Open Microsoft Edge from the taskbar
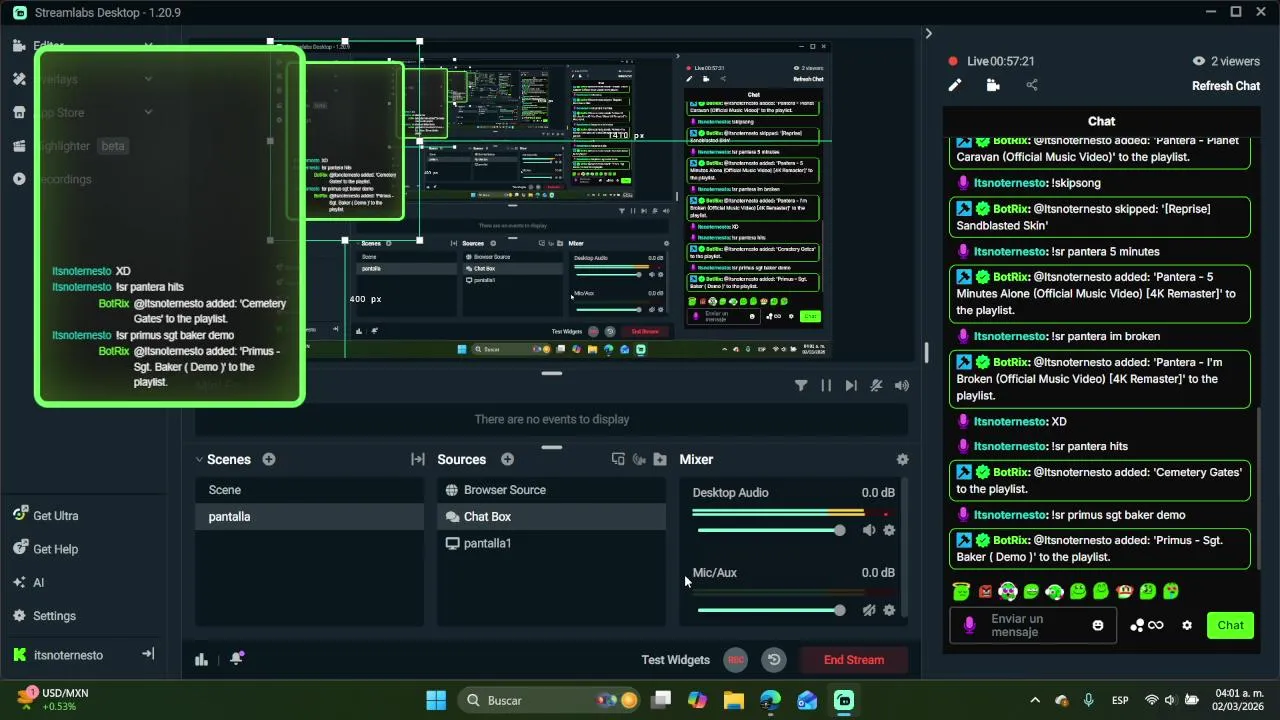 point(770,700)
